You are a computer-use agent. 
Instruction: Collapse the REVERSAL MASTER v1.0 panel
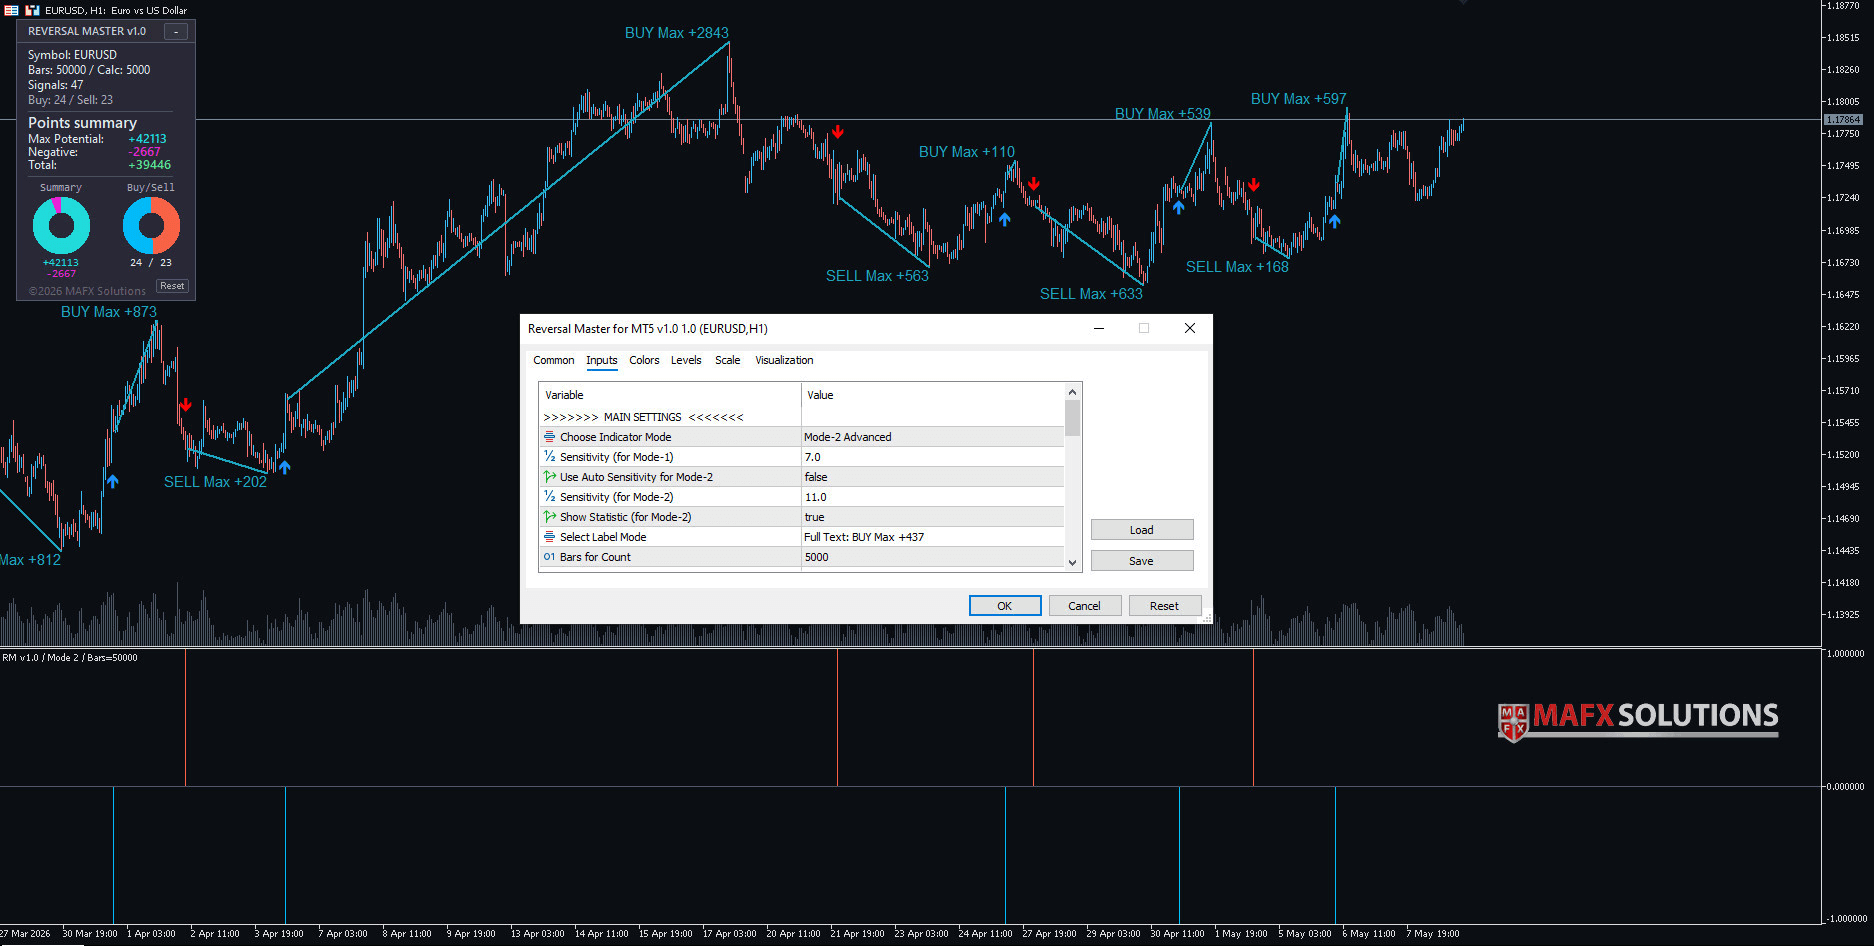click(176, 32)
